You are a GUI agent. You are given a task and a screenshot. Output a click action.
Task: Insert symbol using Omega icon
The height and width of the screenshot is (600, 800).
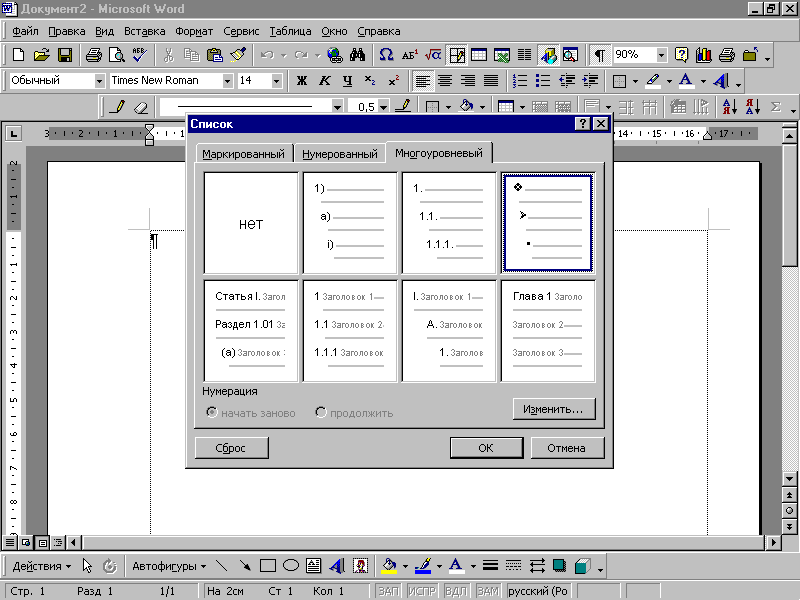(x=386, y=55)
